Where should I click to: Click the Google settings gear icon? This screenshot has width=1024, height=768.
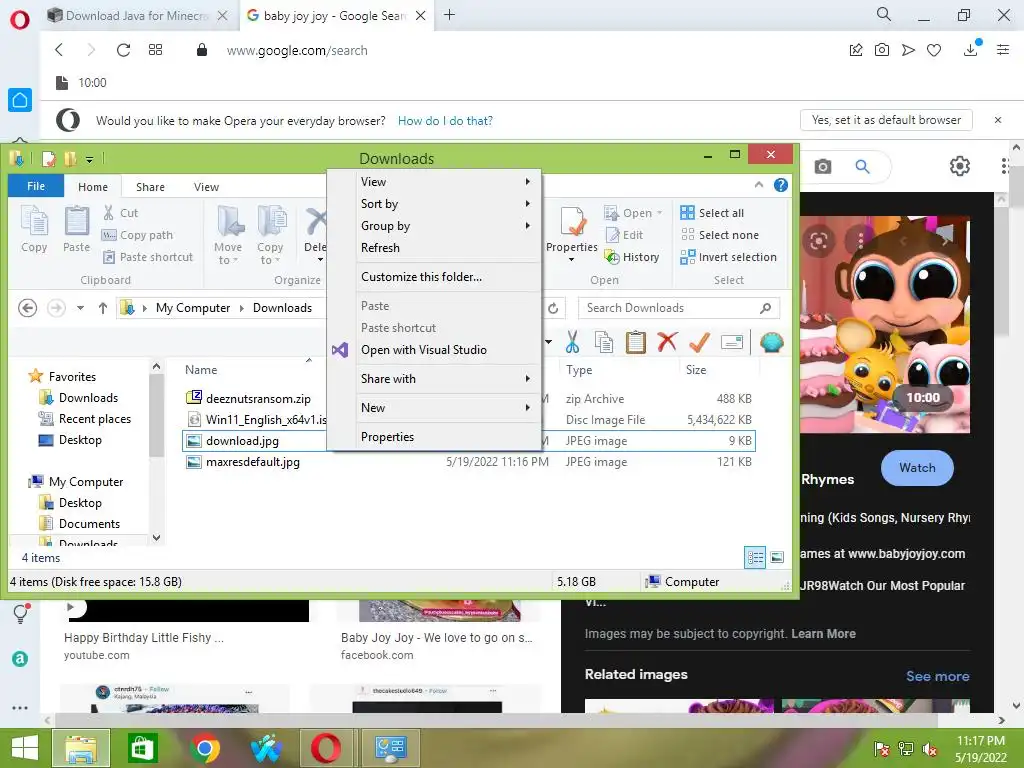[959, 167]
